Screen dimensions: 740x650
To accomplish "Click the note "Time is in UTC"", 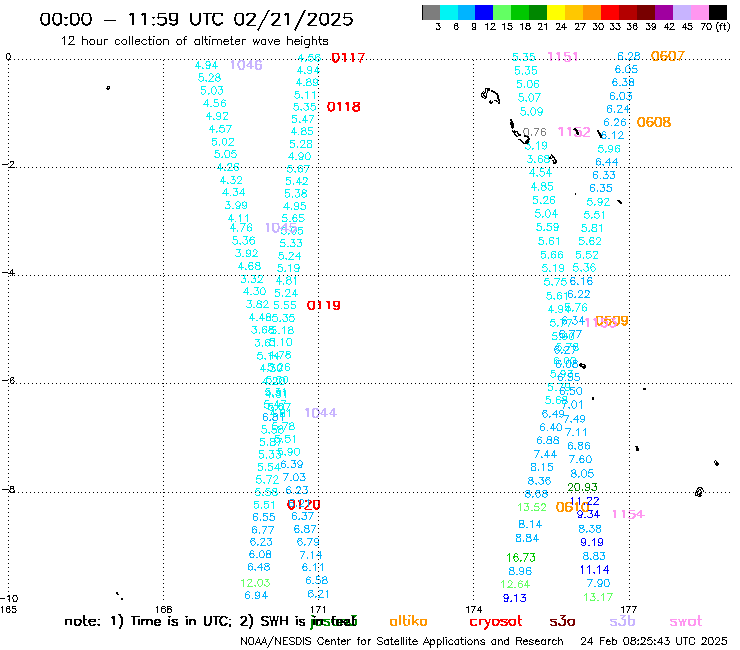I will click(x=181, y=621).
